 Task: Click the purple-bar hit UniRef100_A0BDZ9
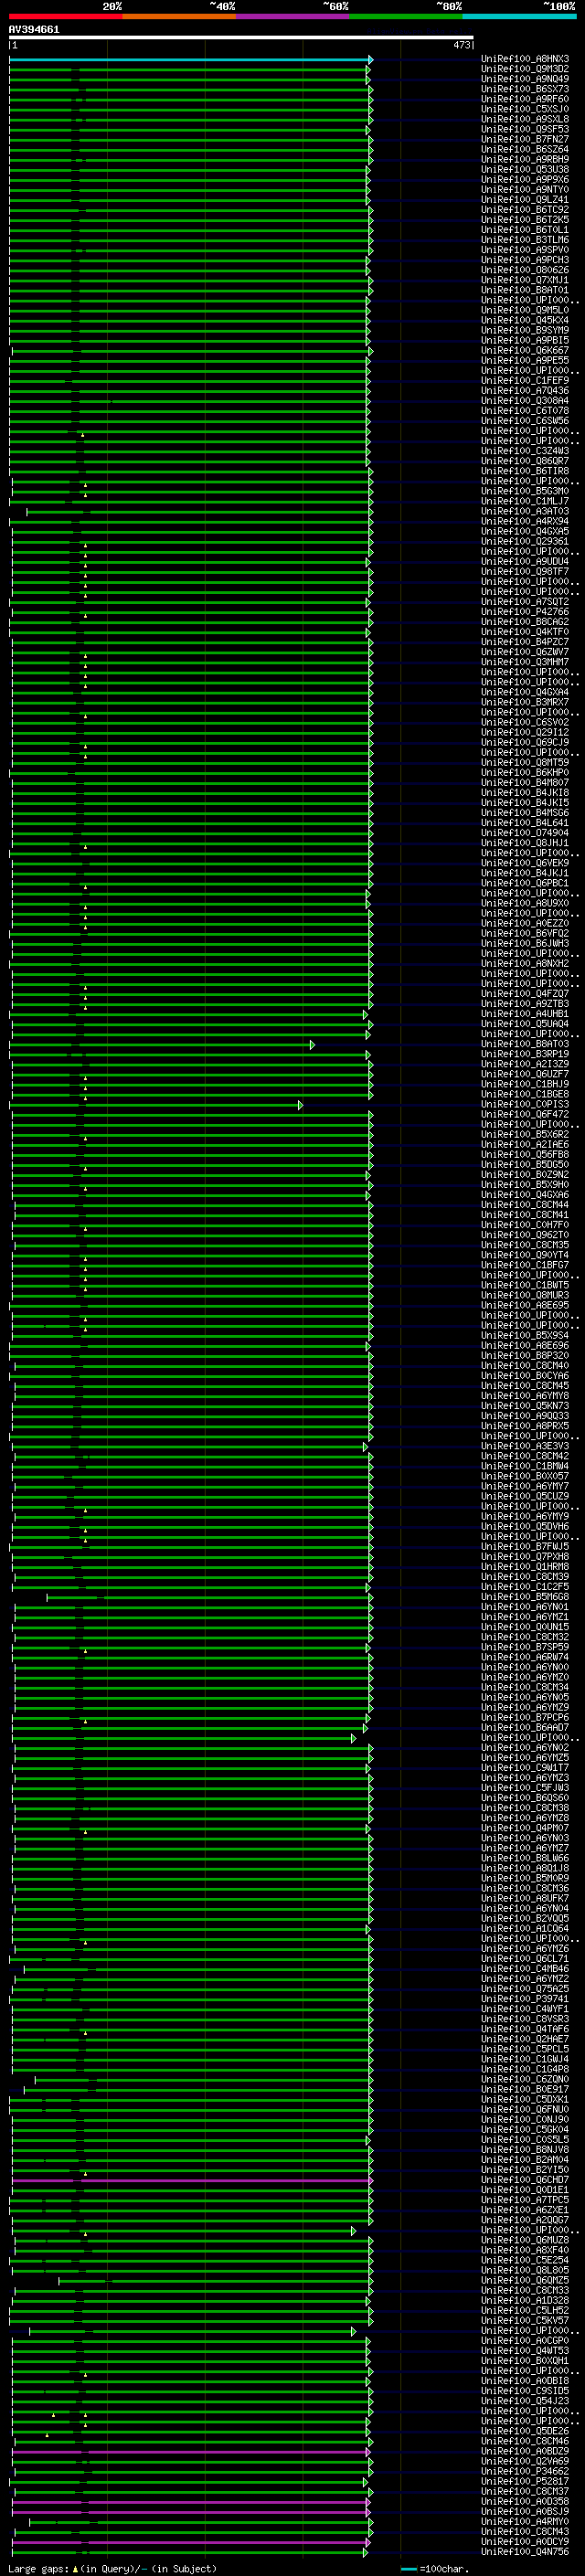pos(525,2451)
